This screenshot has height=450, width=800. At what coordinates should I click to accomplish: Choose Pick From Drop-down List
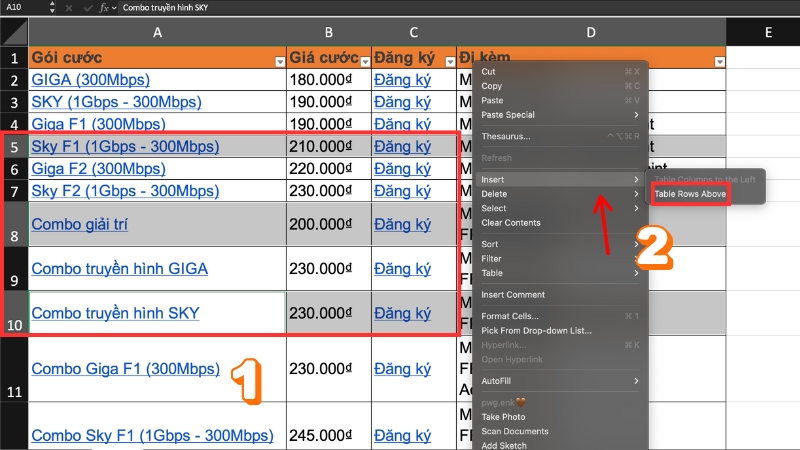tap(560, 331)
